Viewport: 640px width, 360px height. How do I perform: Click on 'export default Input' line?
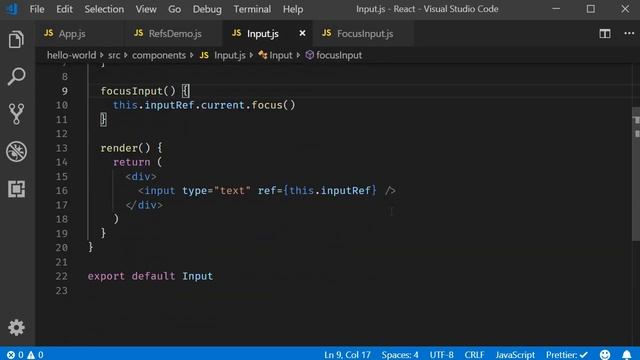(150, 276)
